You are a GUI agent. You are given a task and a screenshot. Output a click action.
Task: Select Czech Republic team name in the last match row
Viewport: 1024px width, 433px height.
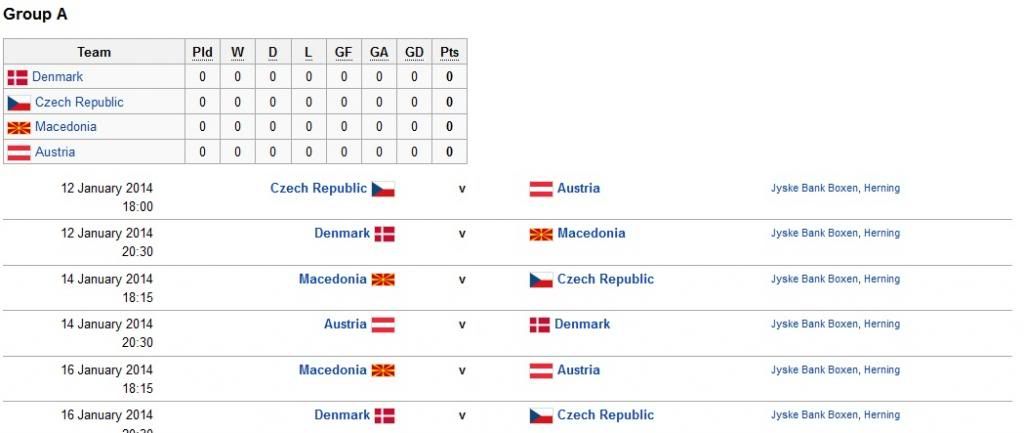tap(605, 415)
